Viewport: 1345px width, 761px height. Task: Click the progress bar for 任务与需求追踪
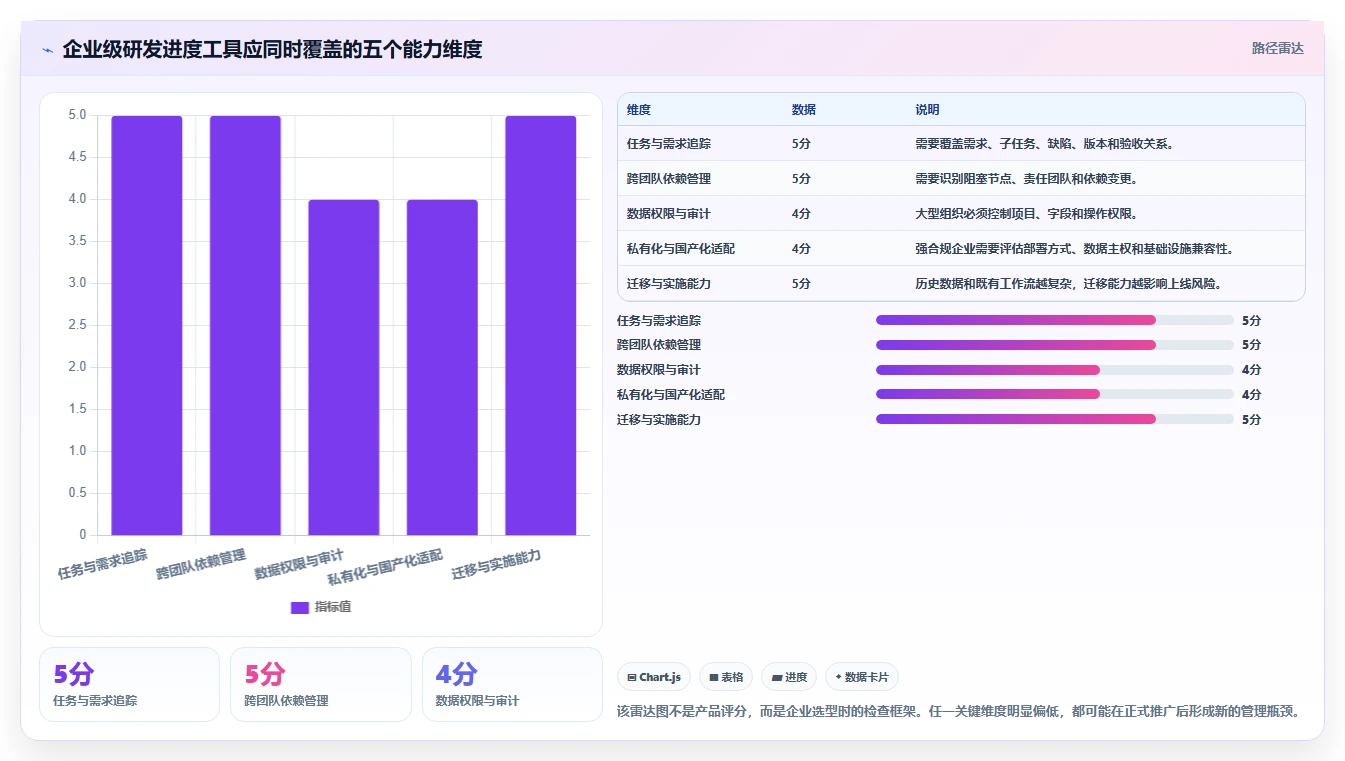click(1055, 320)
